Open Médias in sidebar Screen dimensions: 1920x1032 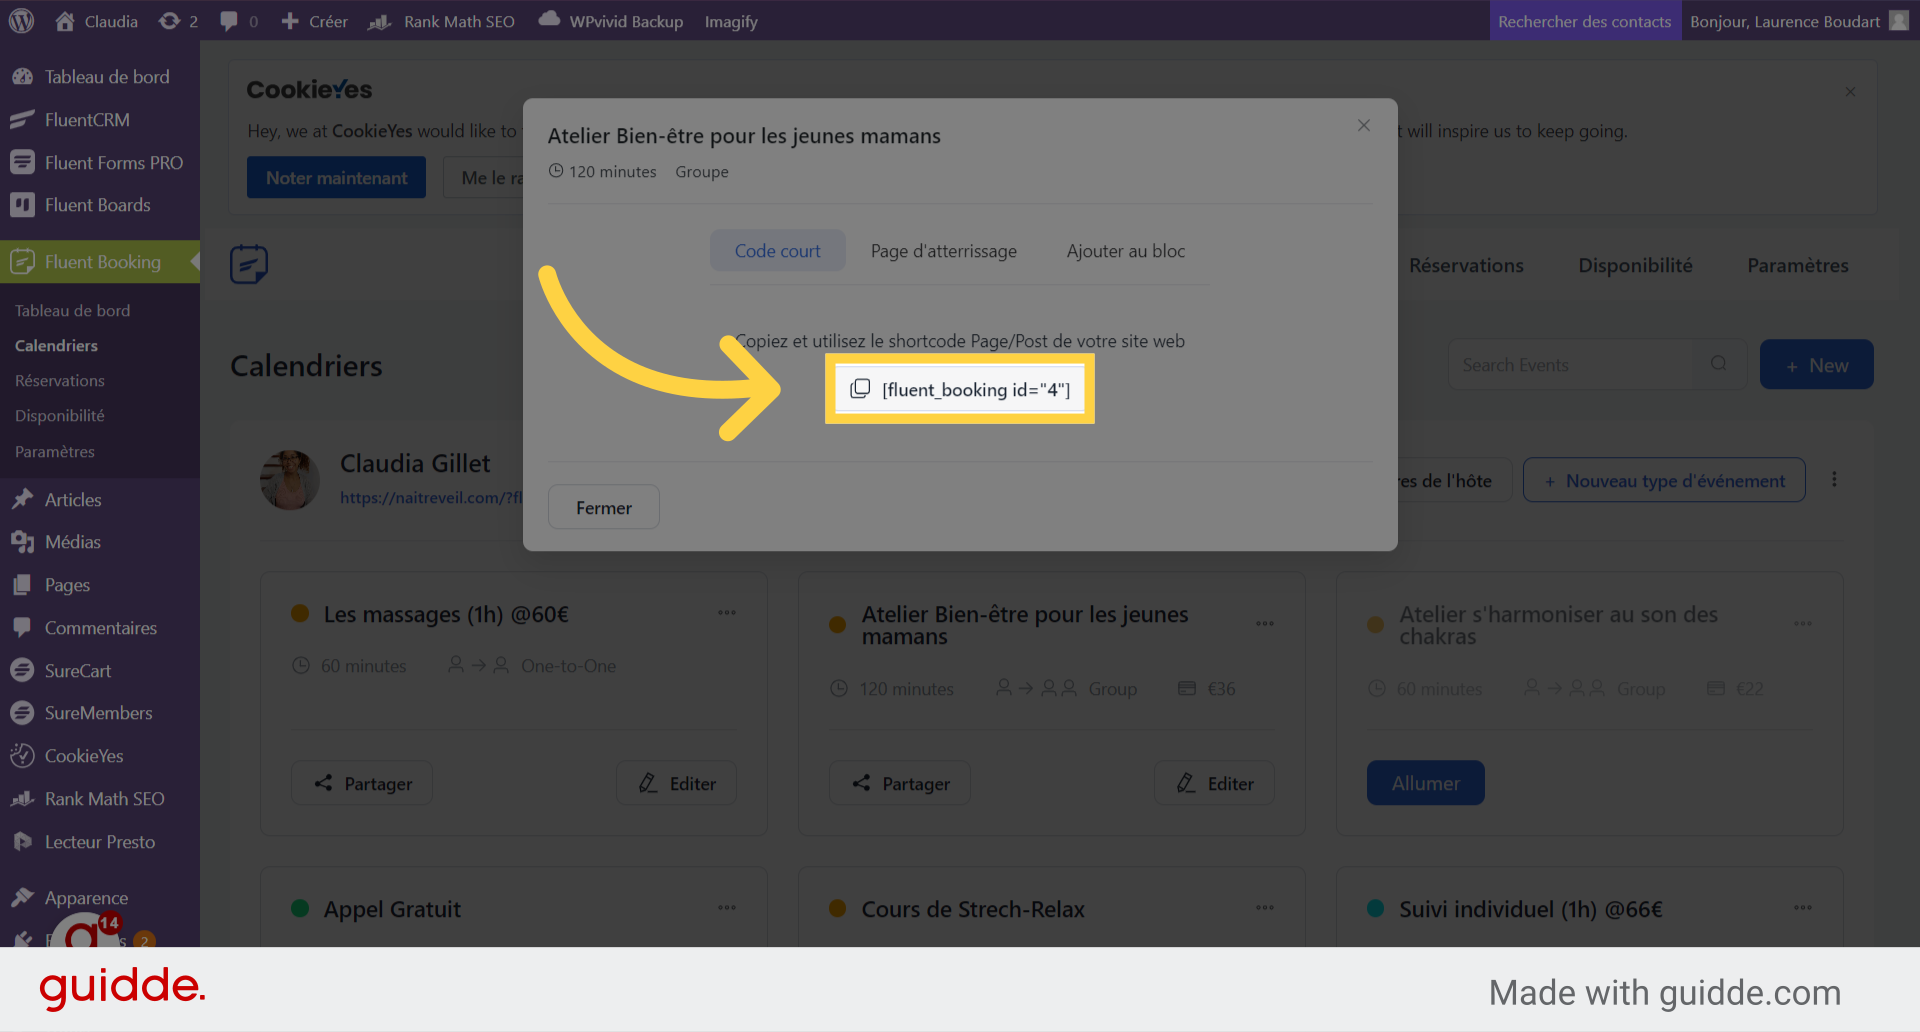point(100,542)
